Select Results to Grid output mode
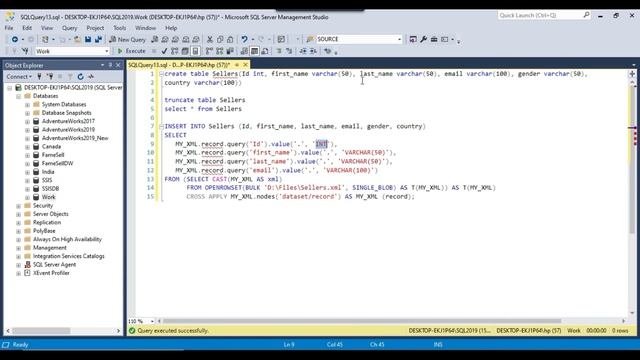Screen dimensions: 640x360 (x=254, y=51)
